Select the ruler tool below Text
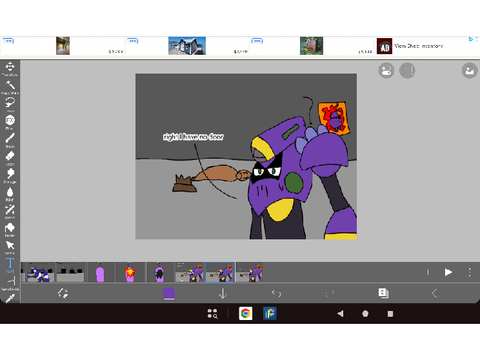Viewport: 480px width, 360px height. coord(10,283)
